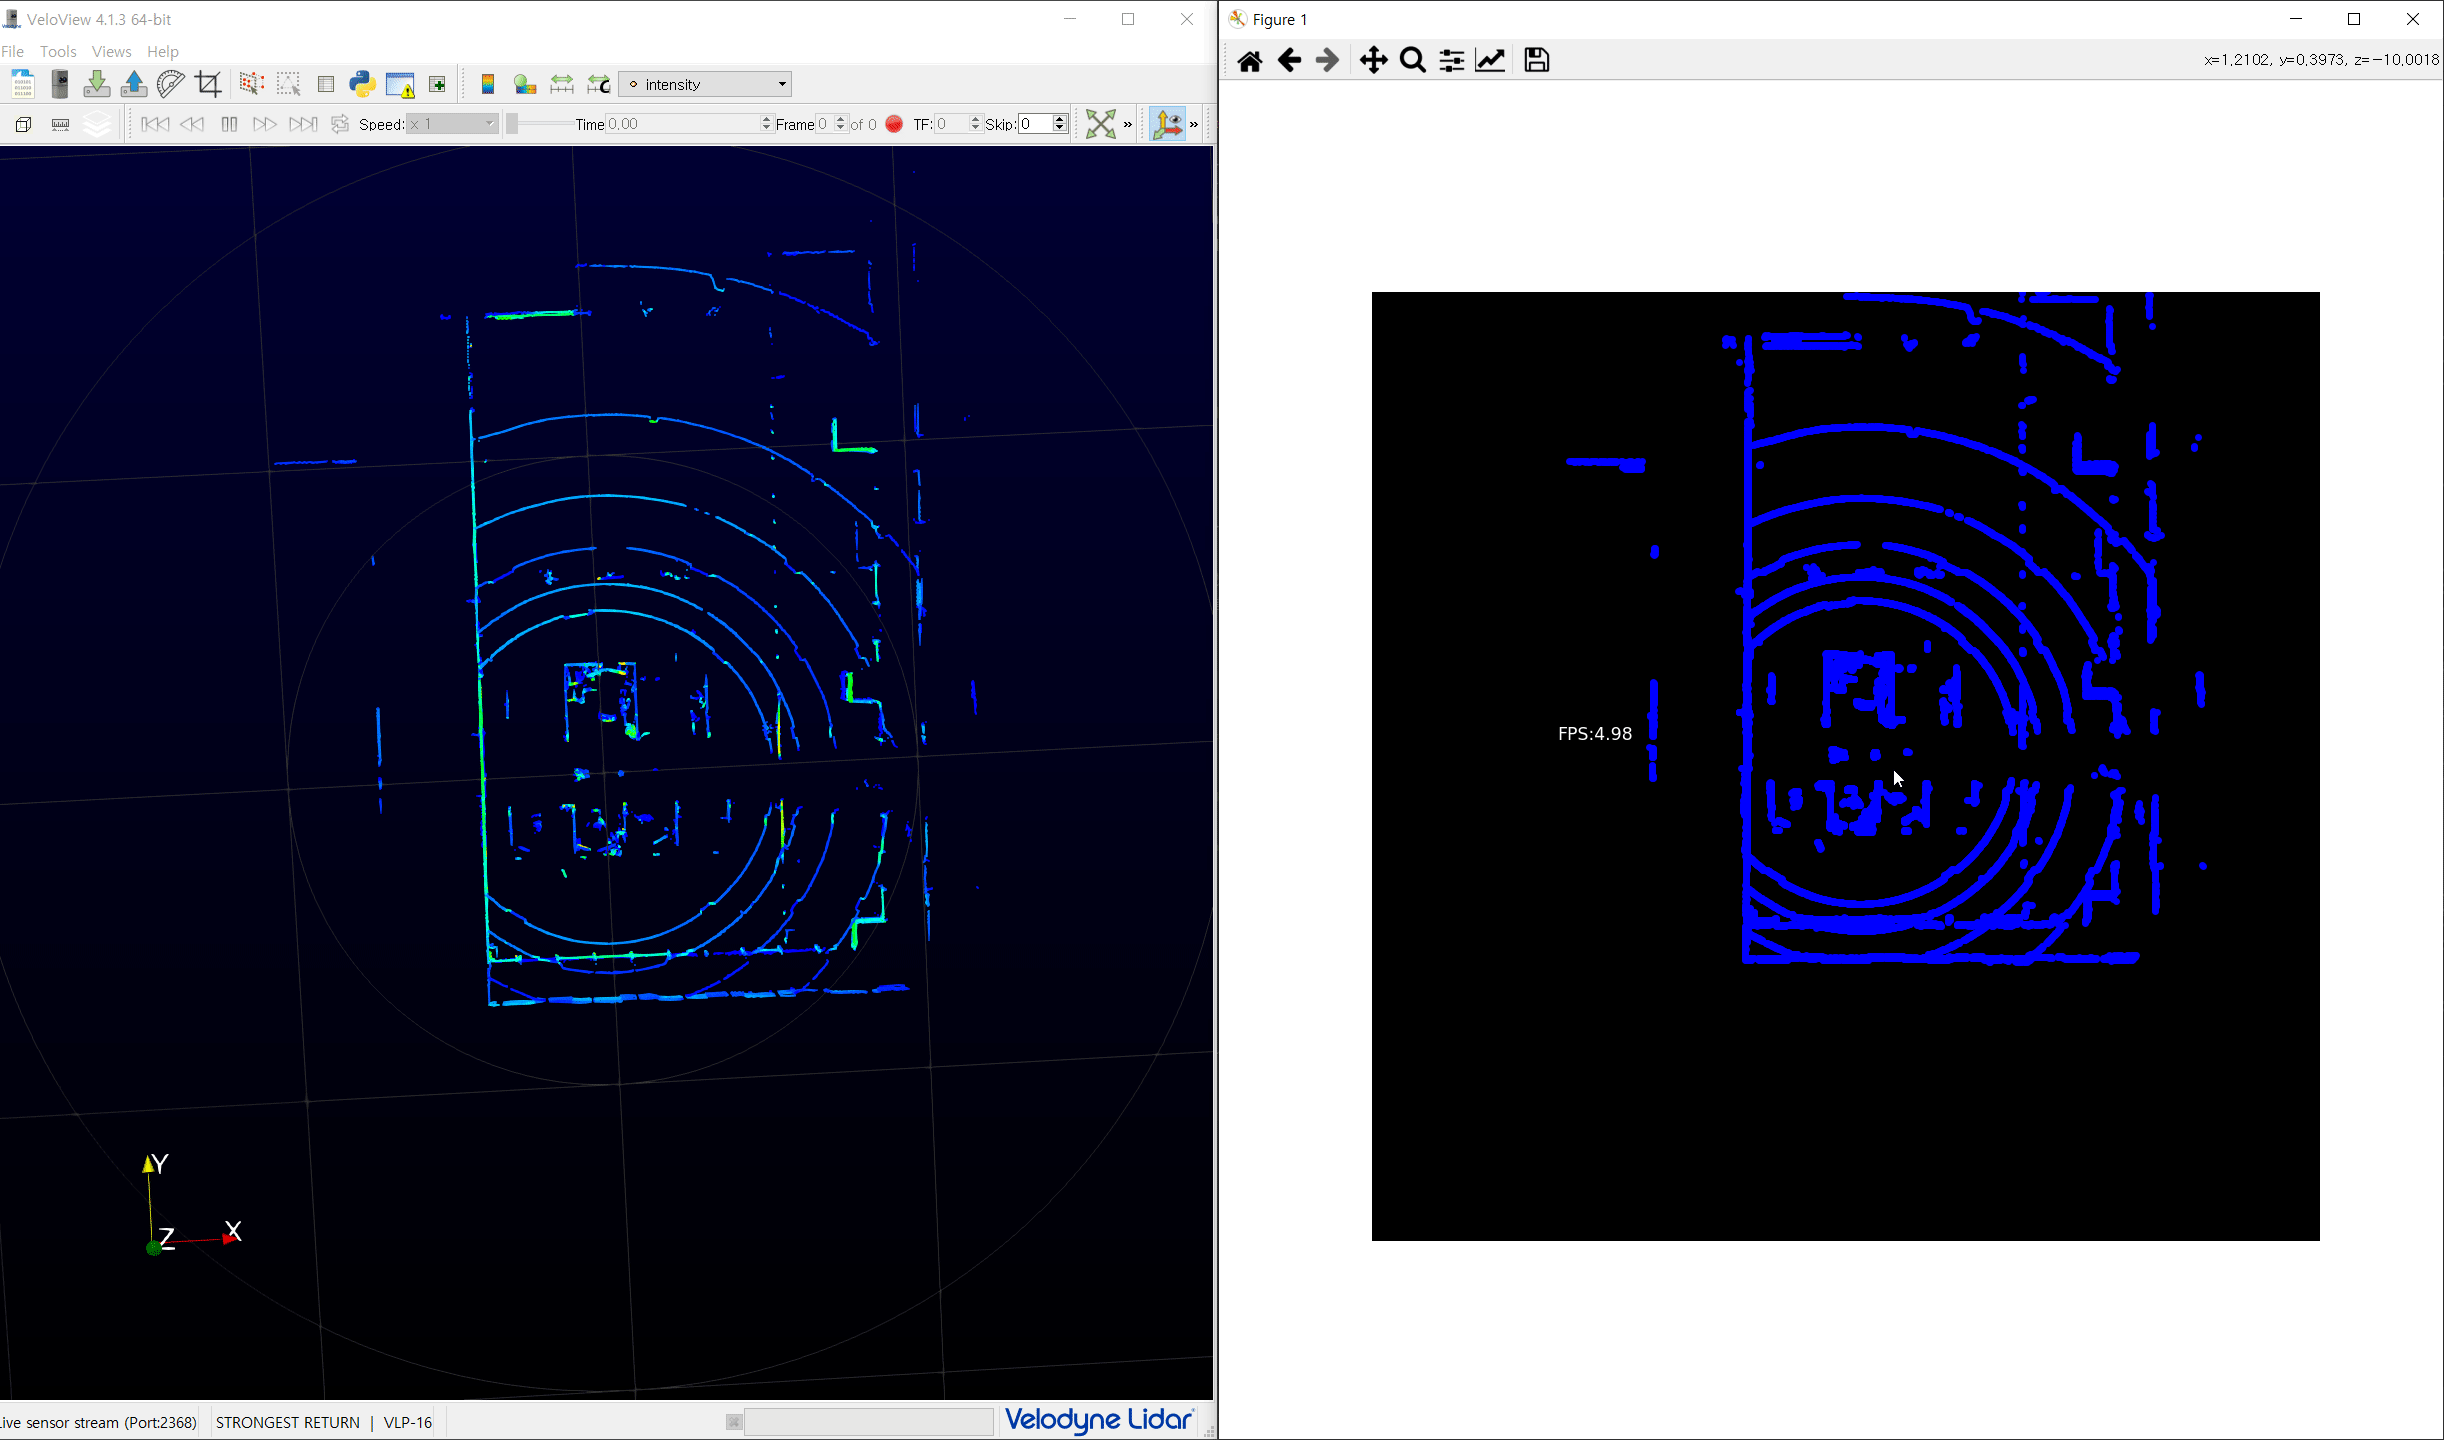Jump to the first frame
Image resolution: width=2444 pixels, height=1440 pixels.
(x=155, y=124)
